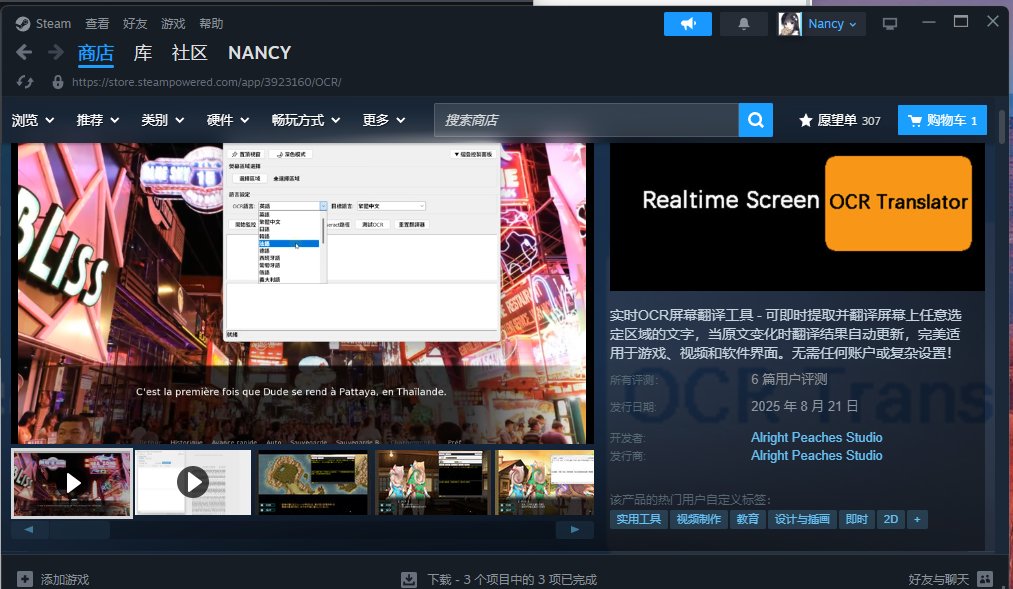
Task: Play the first nightlife trailer thumbnail
Action: pos(72,483)
